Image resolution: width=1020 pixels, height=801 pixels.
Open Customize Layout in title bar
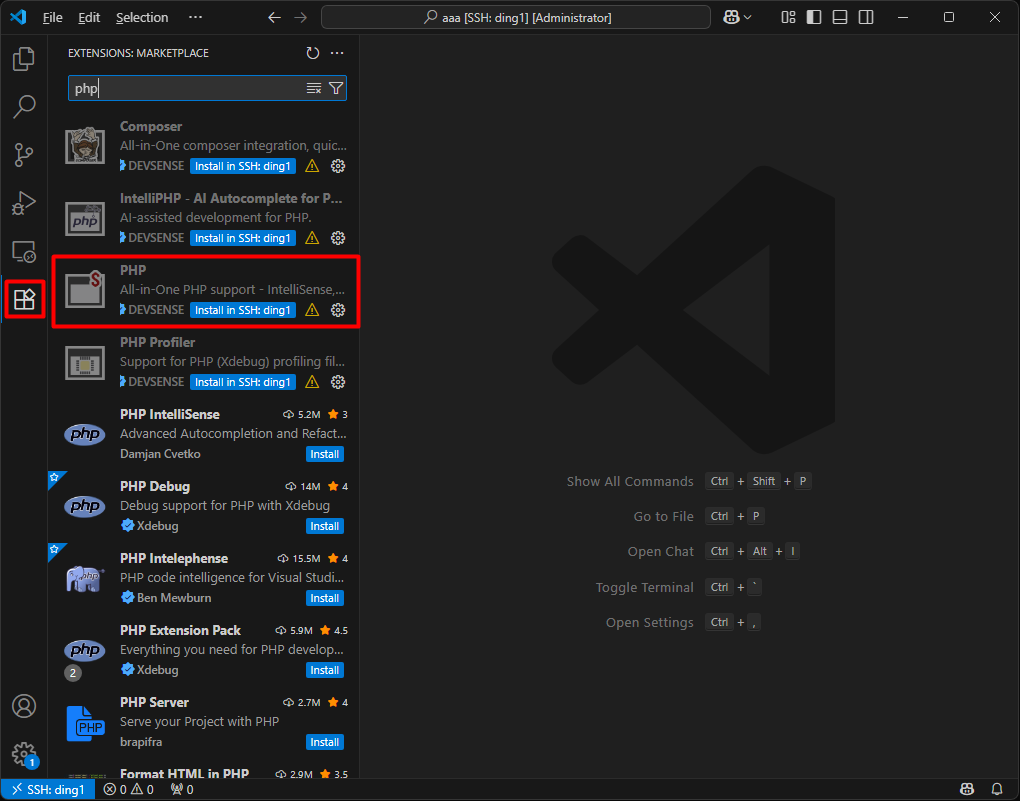(x=788, y=18)
